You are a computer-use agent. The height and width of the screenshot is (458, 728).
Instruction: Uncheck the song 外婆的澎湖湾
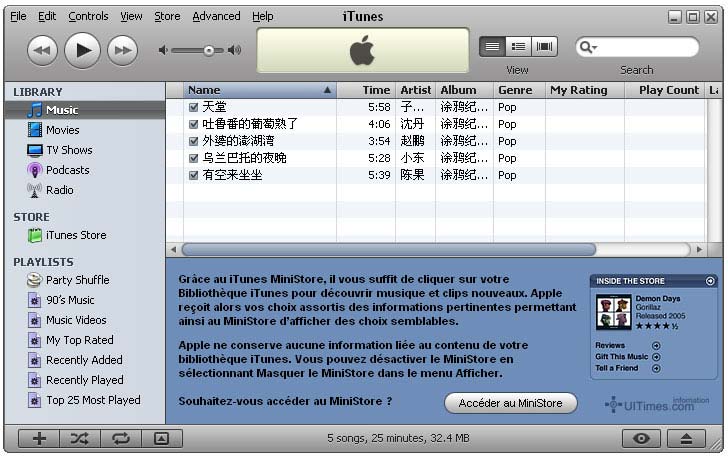[194, 141]
